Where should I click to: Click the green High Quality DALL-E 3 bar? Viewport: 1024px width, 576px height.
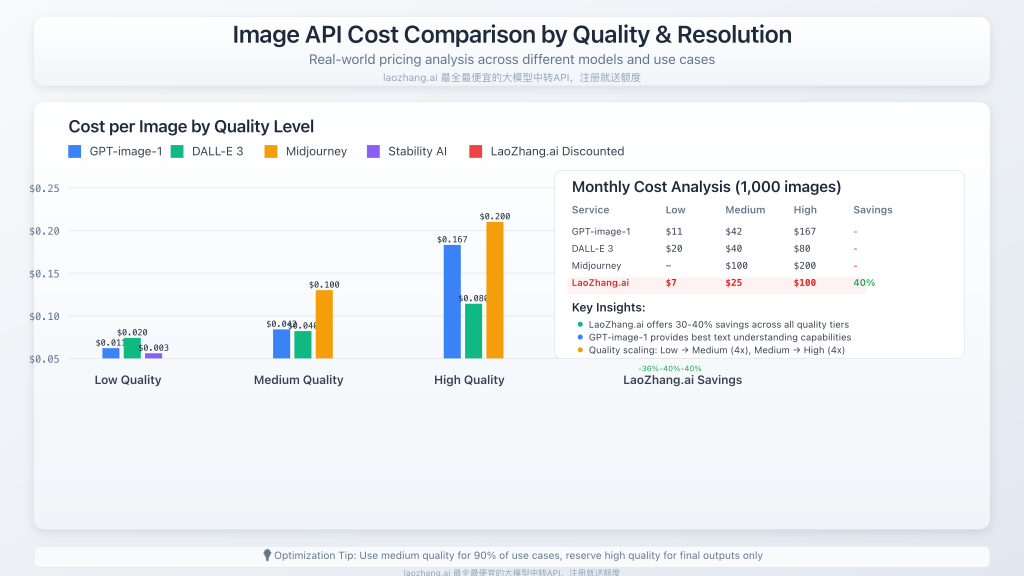click(473, 331)
